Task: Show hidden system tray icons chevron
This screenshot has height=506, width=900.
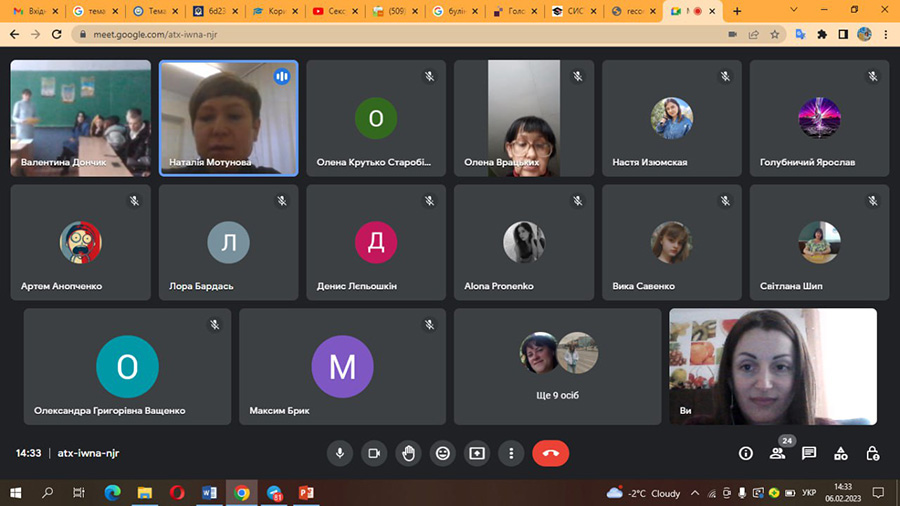Action: pos(695,493)
